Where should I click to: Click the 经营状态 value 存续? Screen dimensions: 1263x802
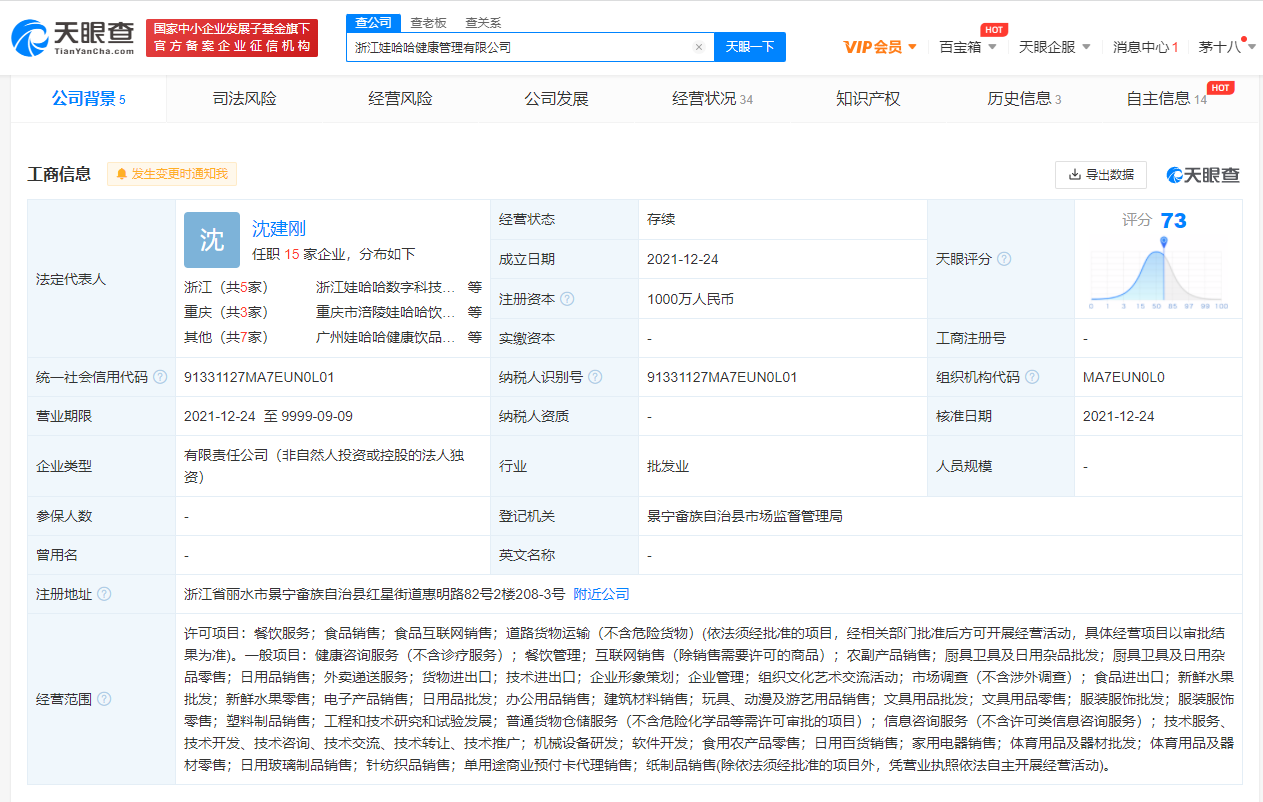pyautogui.click(x=661, y=219)
